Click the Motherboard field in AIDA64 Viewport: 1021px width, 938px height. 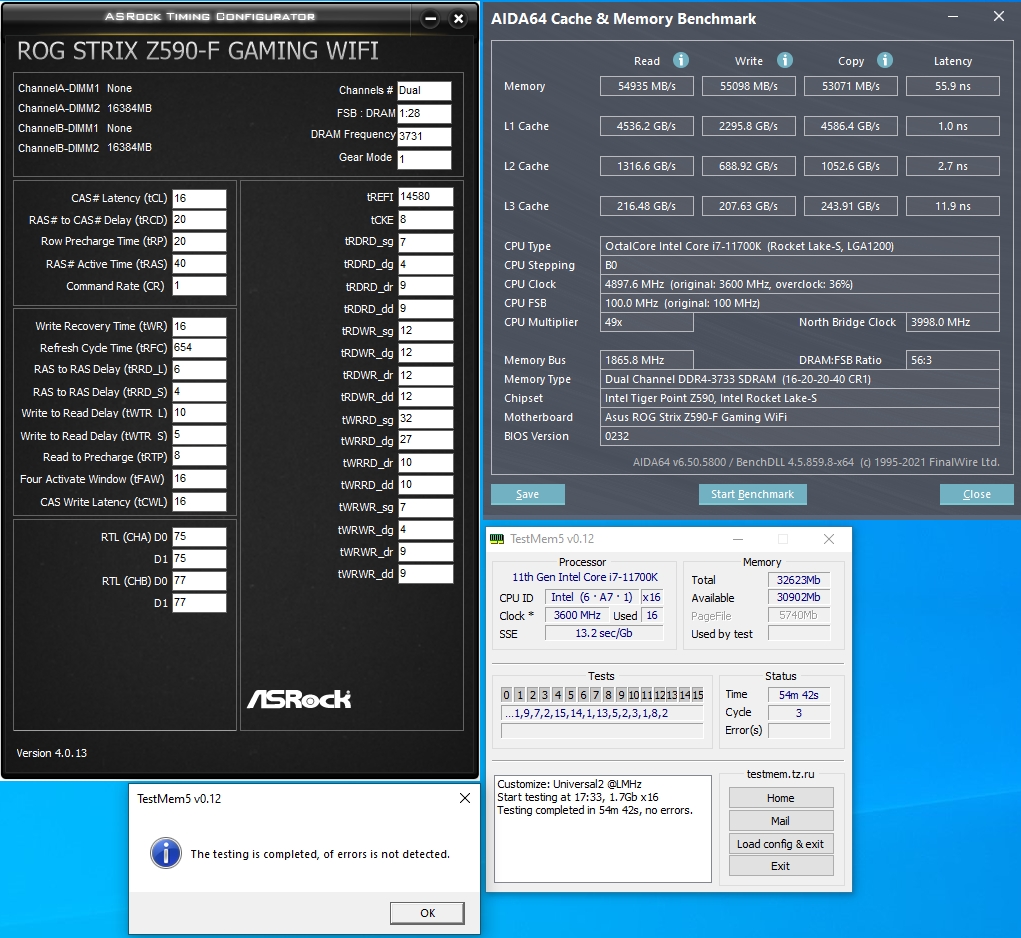tap(800, 417)
